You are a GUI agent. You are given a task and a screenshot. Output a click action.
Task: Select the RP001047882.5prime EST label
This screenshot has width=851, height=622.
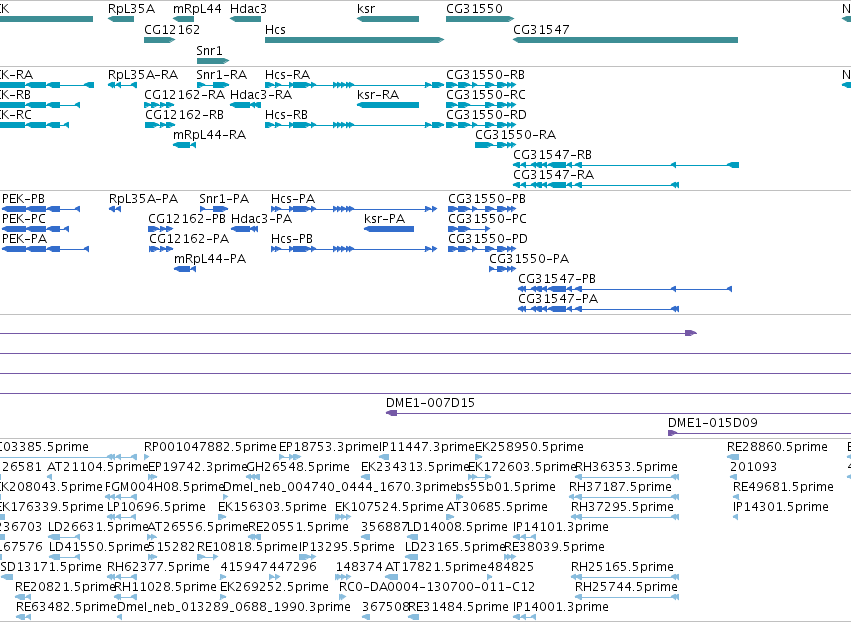point(211,447)
